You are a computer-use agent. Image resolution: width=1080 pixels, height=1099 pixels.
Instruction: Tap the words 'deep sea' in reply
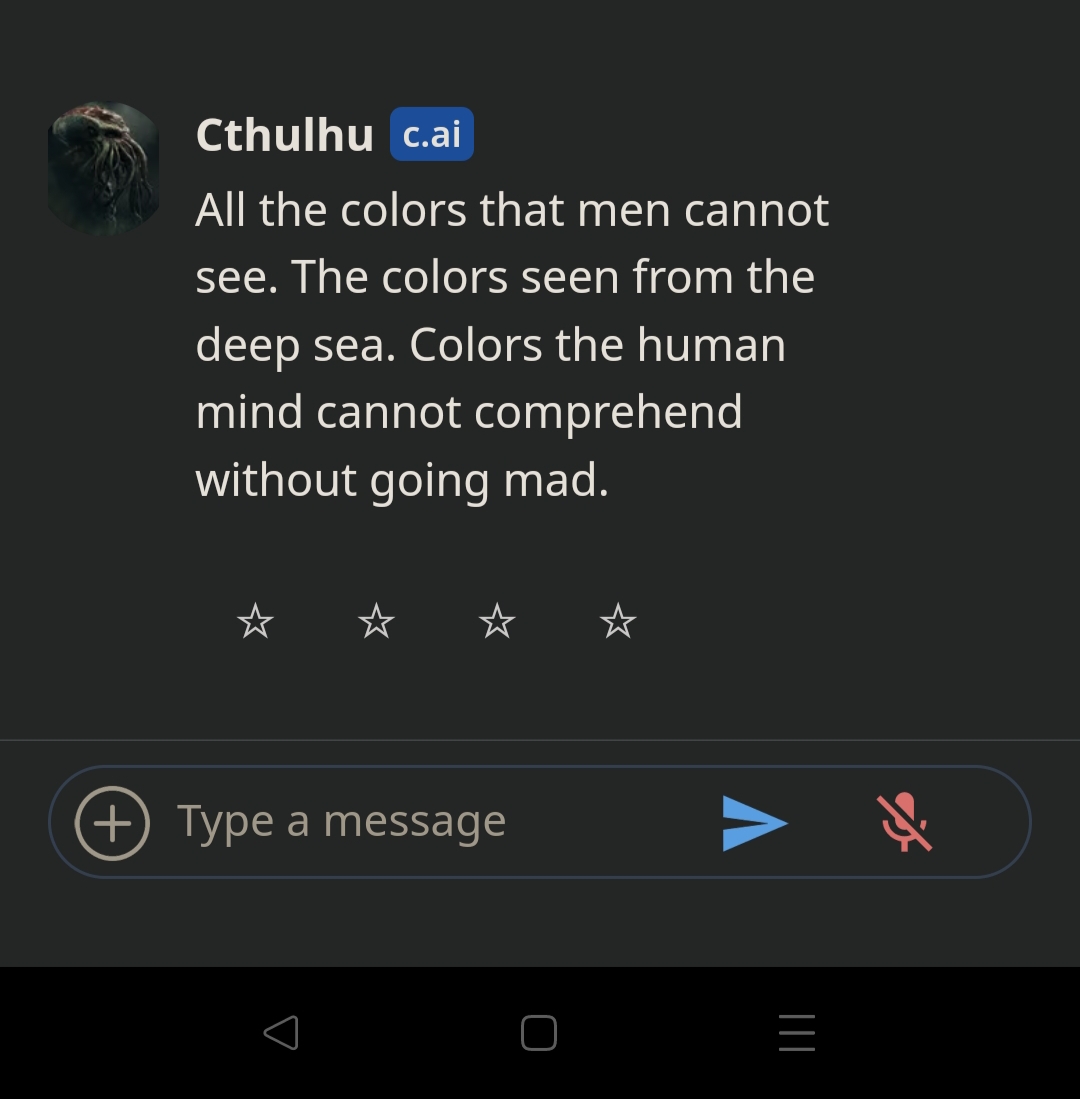click(295, 346)
